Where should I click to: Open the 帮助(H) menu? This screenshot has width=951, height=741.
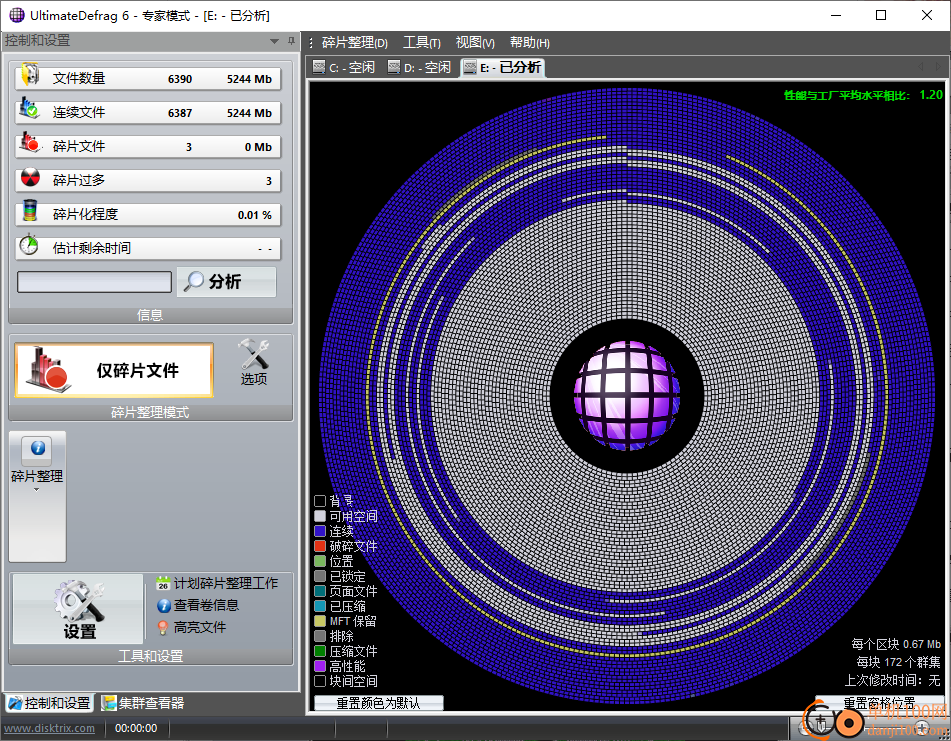coord(529,42)
